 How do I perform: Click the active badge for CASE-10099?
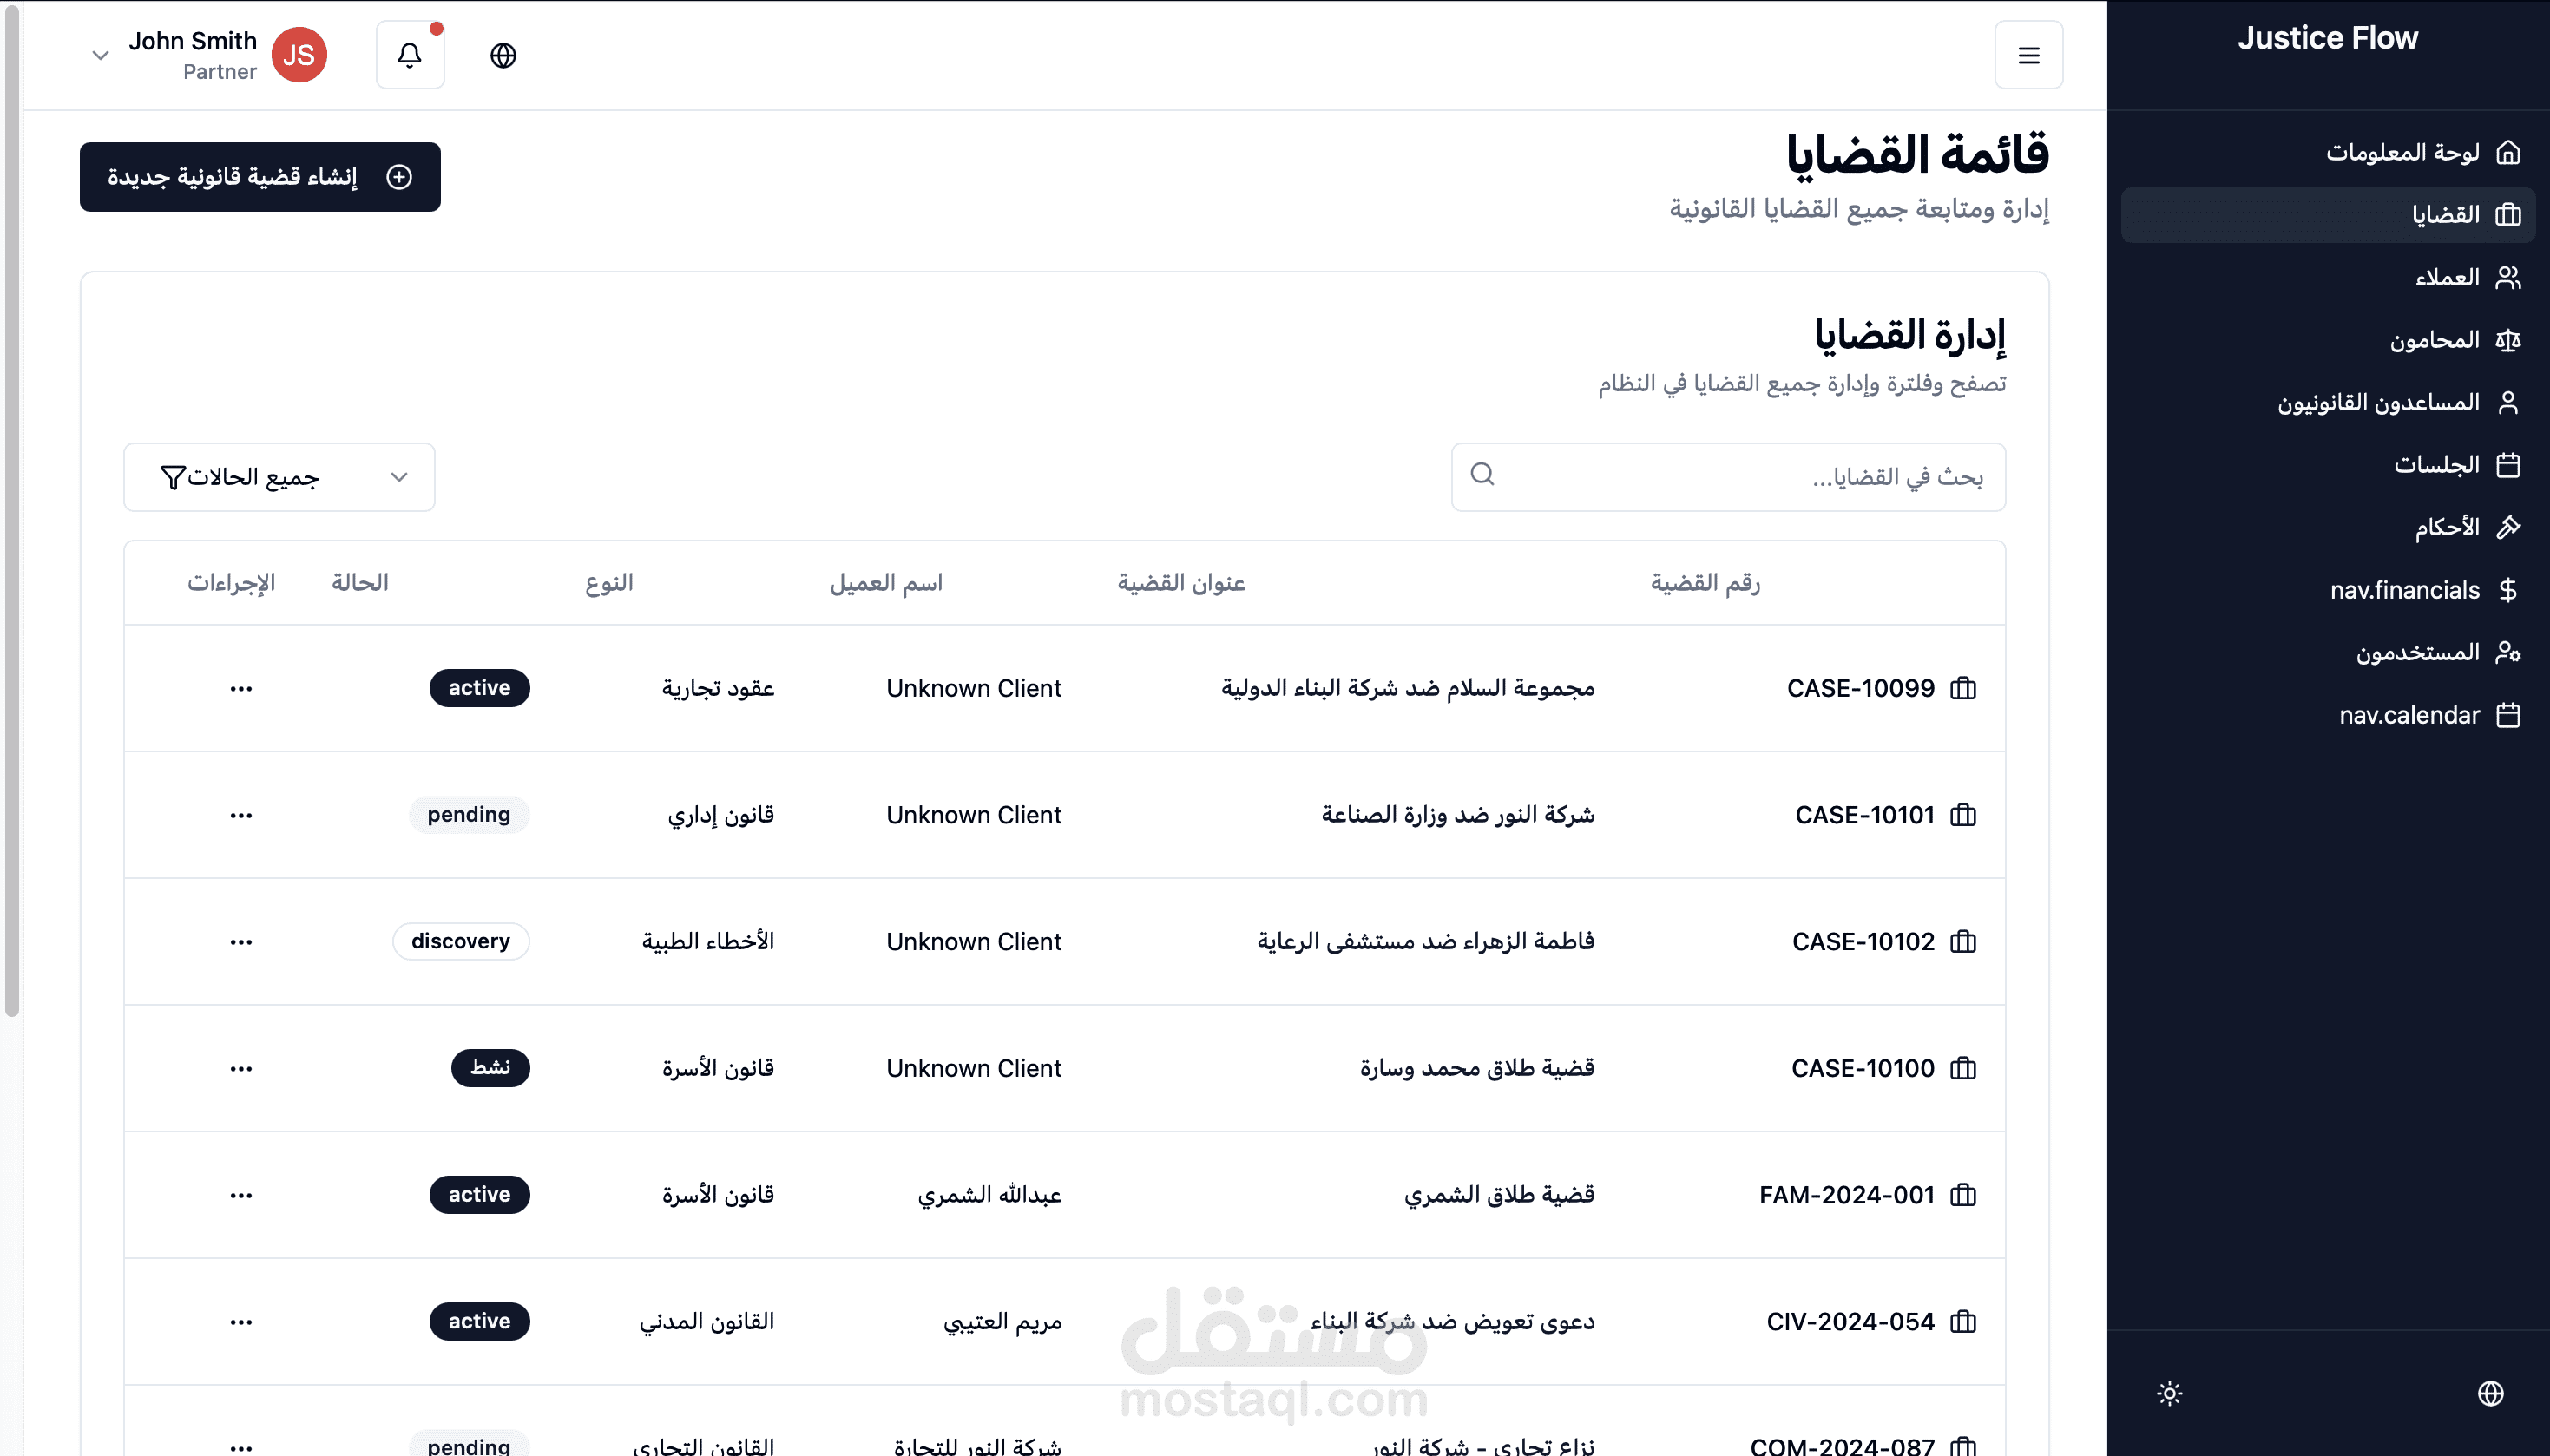click(x=479, y=688)
